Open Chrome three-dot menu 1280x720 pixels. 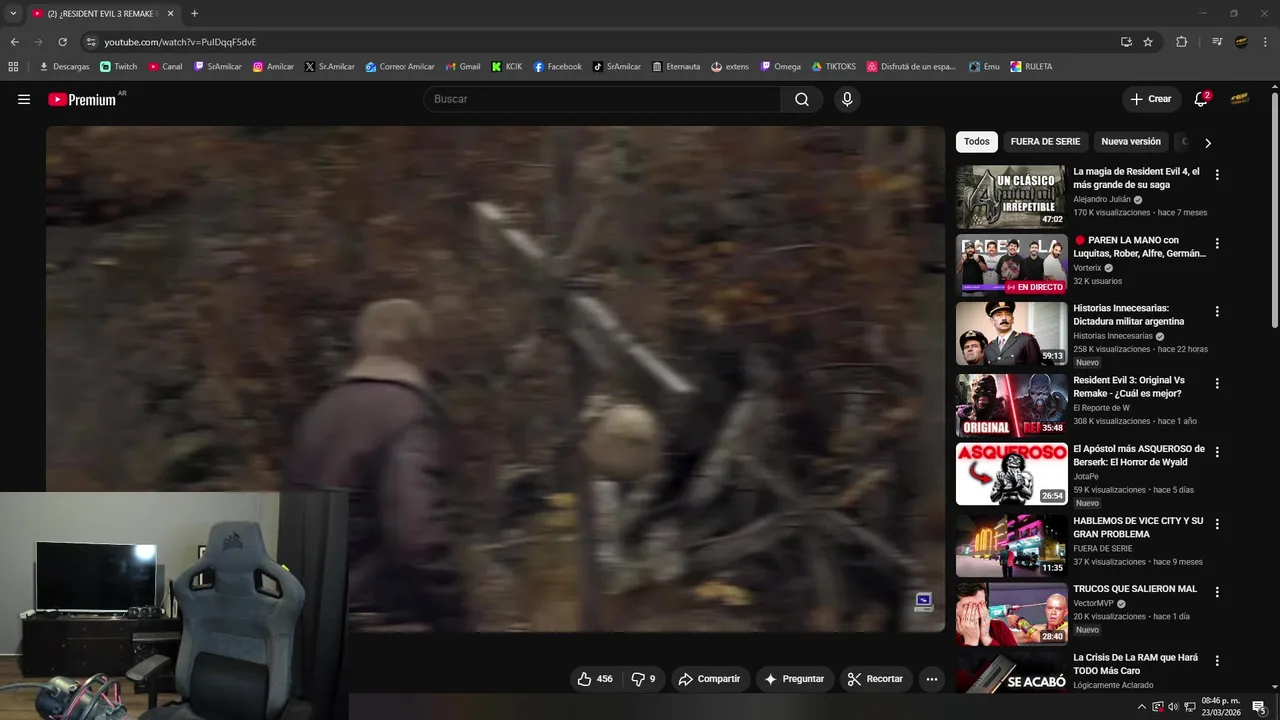(x=1266, y=42)
